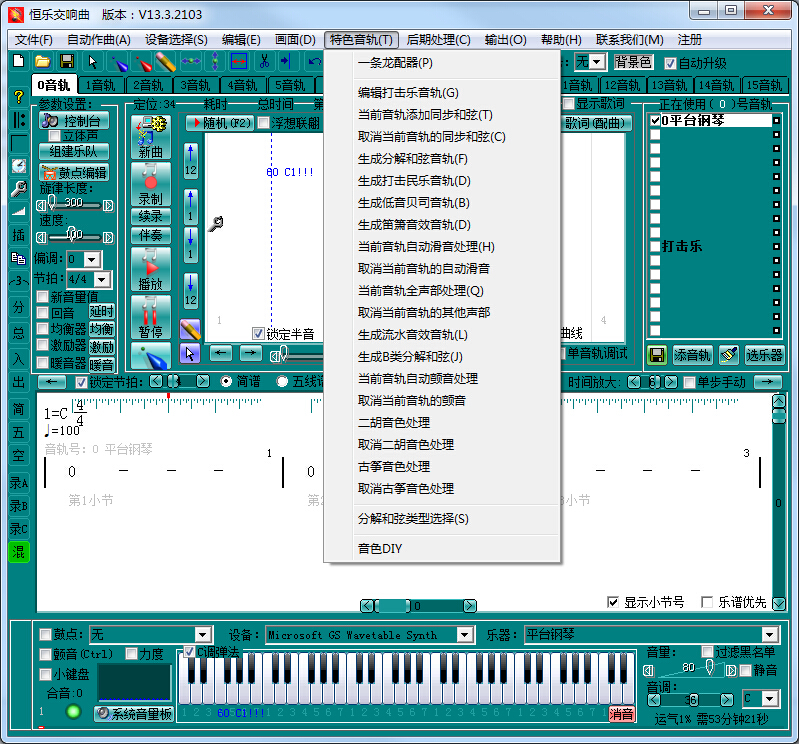The height and width of the screenshot is (744, 799).
Task: Click the transpose up 12 arrow button
Action: point(191,161)
